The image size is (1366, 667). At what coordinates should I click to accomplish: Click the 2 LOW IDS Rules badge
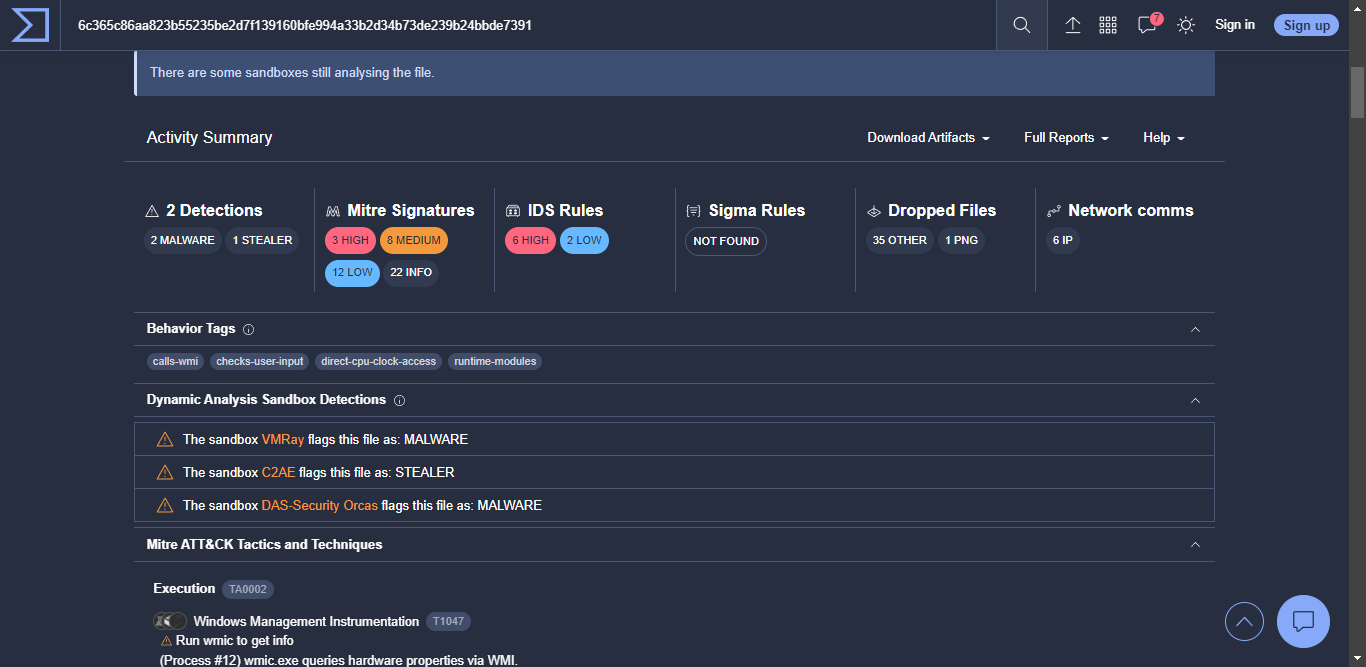coord(584,241)
